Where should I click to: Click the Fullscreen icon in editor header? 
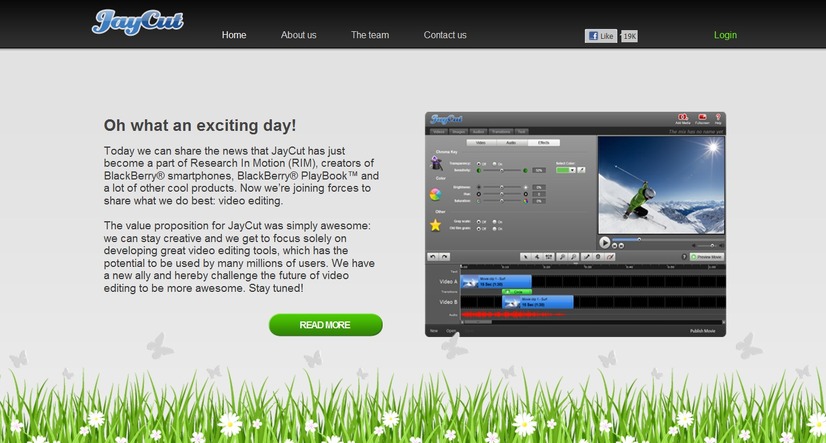click(x=702, y=117)
